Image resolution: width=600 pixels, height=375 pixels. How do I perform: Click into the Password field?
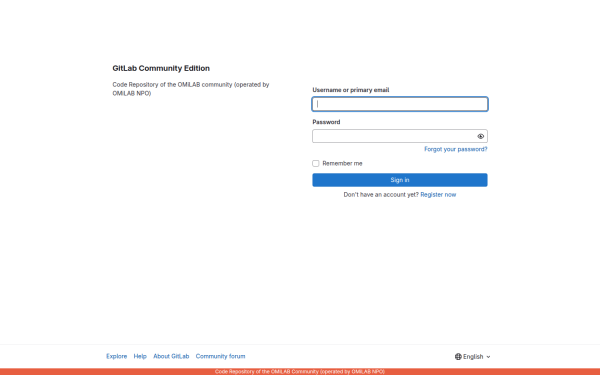[x=400, y=136]
